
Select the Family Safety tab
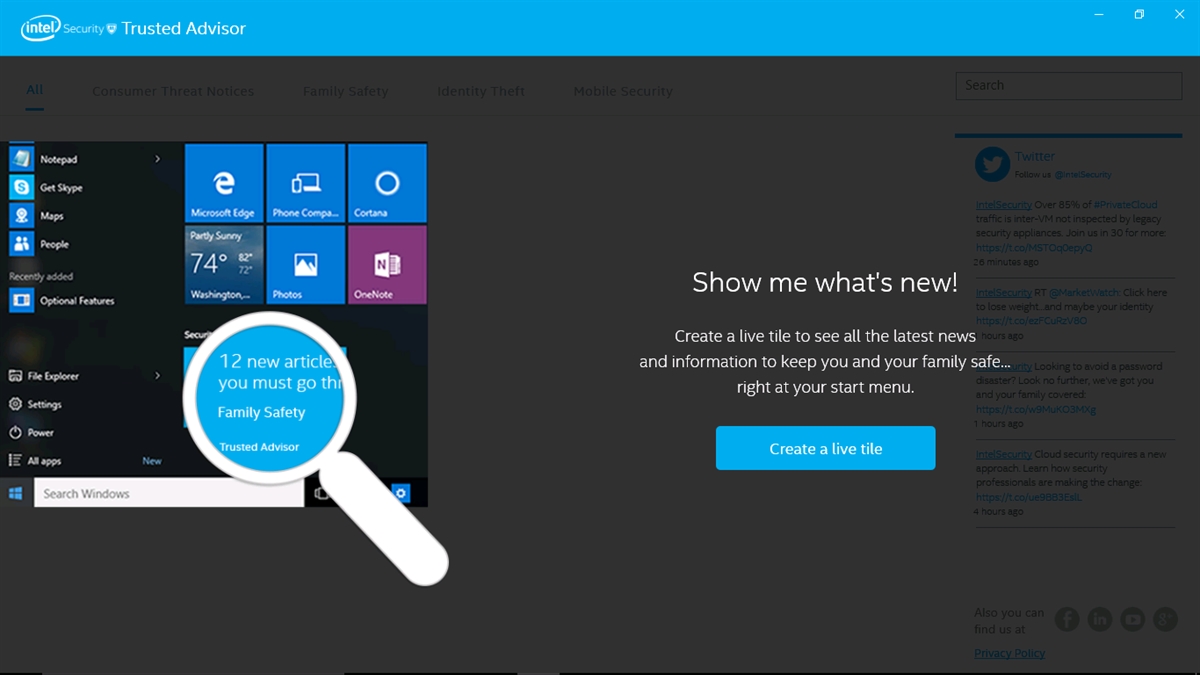point(345,91)
